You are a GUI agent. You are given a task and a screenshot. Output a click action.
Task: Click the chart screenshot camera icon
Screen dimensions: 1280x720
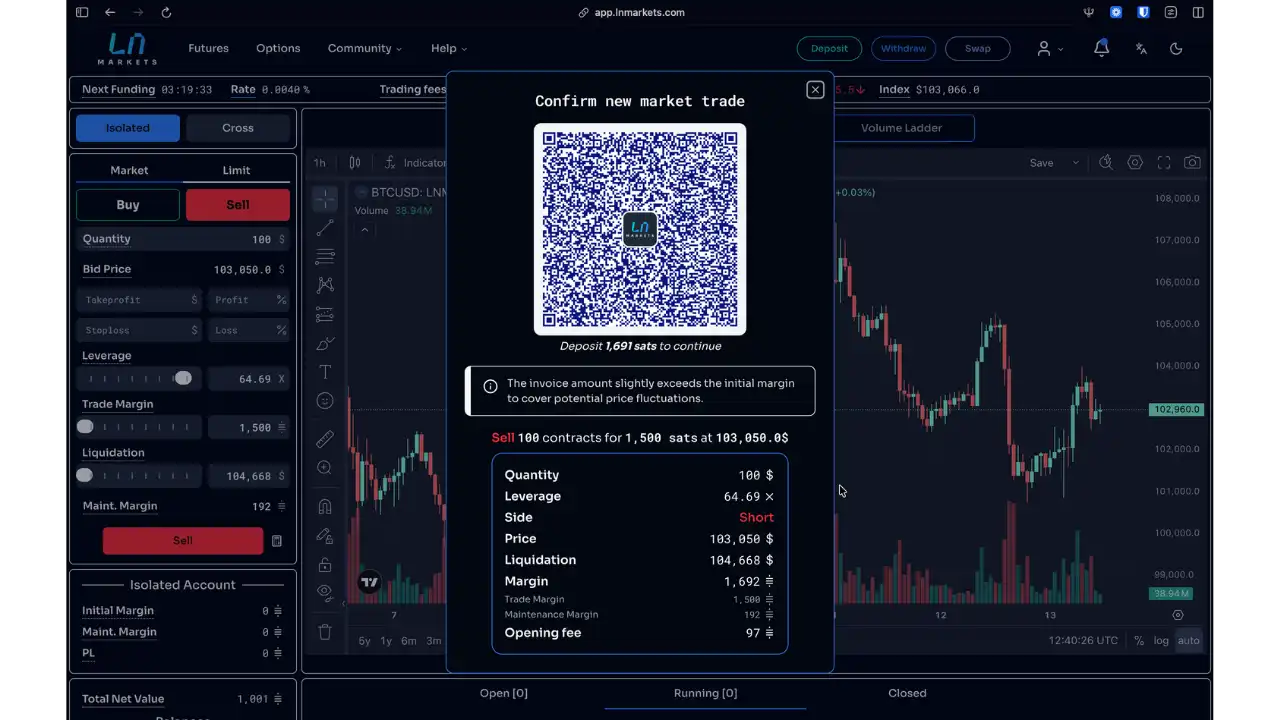(1192, 162)
